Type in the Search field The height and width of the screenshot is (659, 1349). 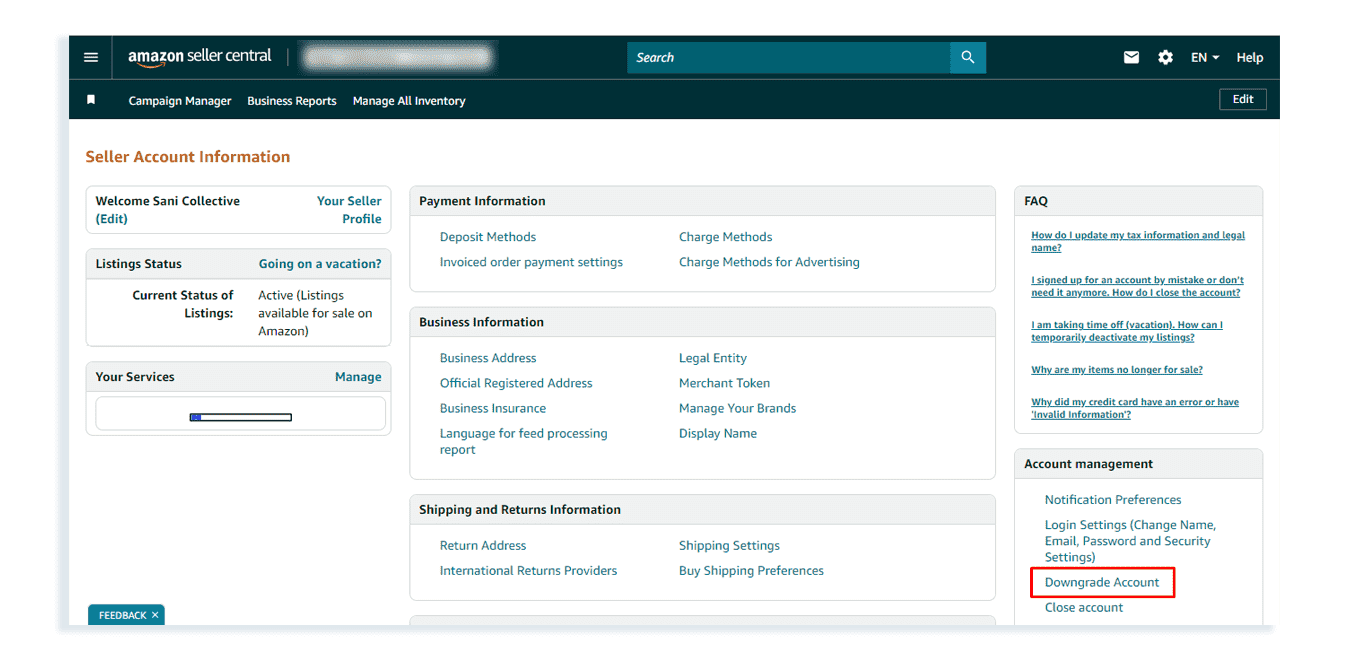pyautogui.click(x=788, y=57)
